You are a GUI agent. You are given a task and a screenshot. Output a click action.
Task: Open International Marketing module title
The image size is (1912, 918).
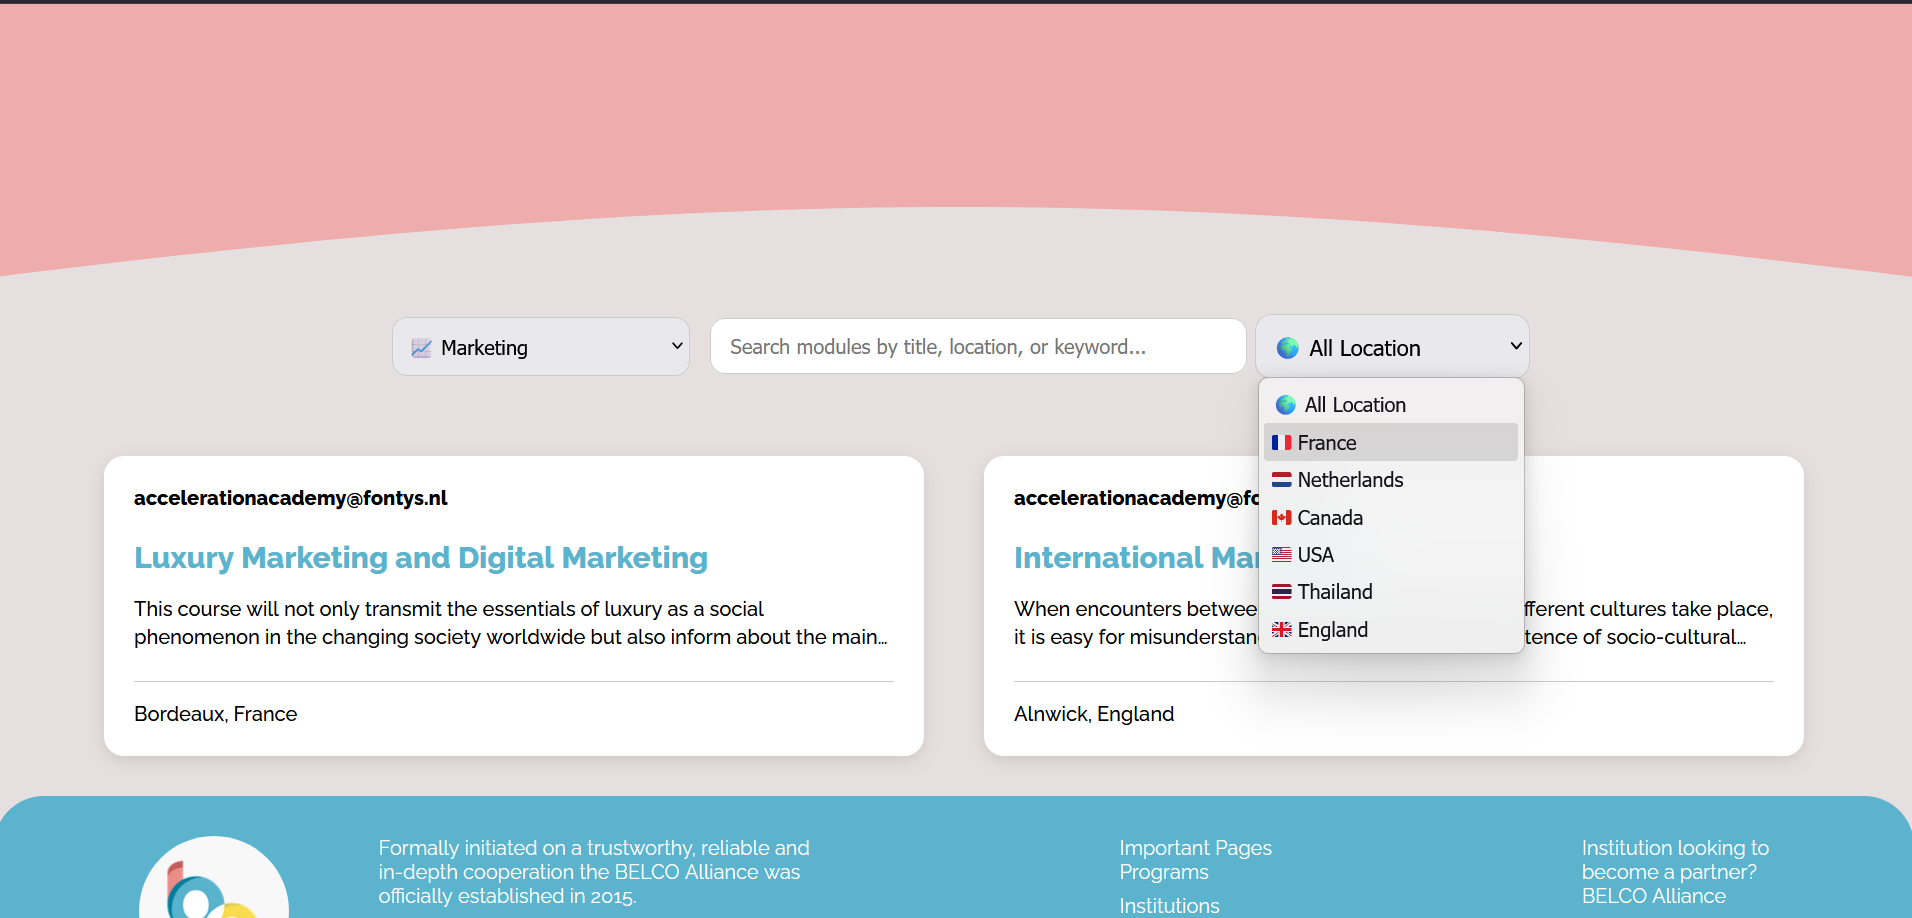pyautogui.click(x=1134, y=558)
